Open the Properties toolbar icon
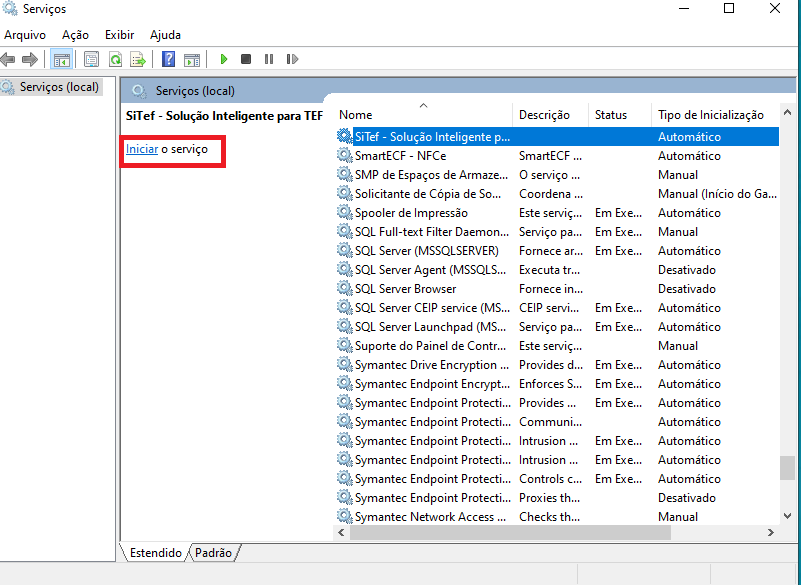The height and width of the screenshot is (585, 805). (x=91, y=60)
